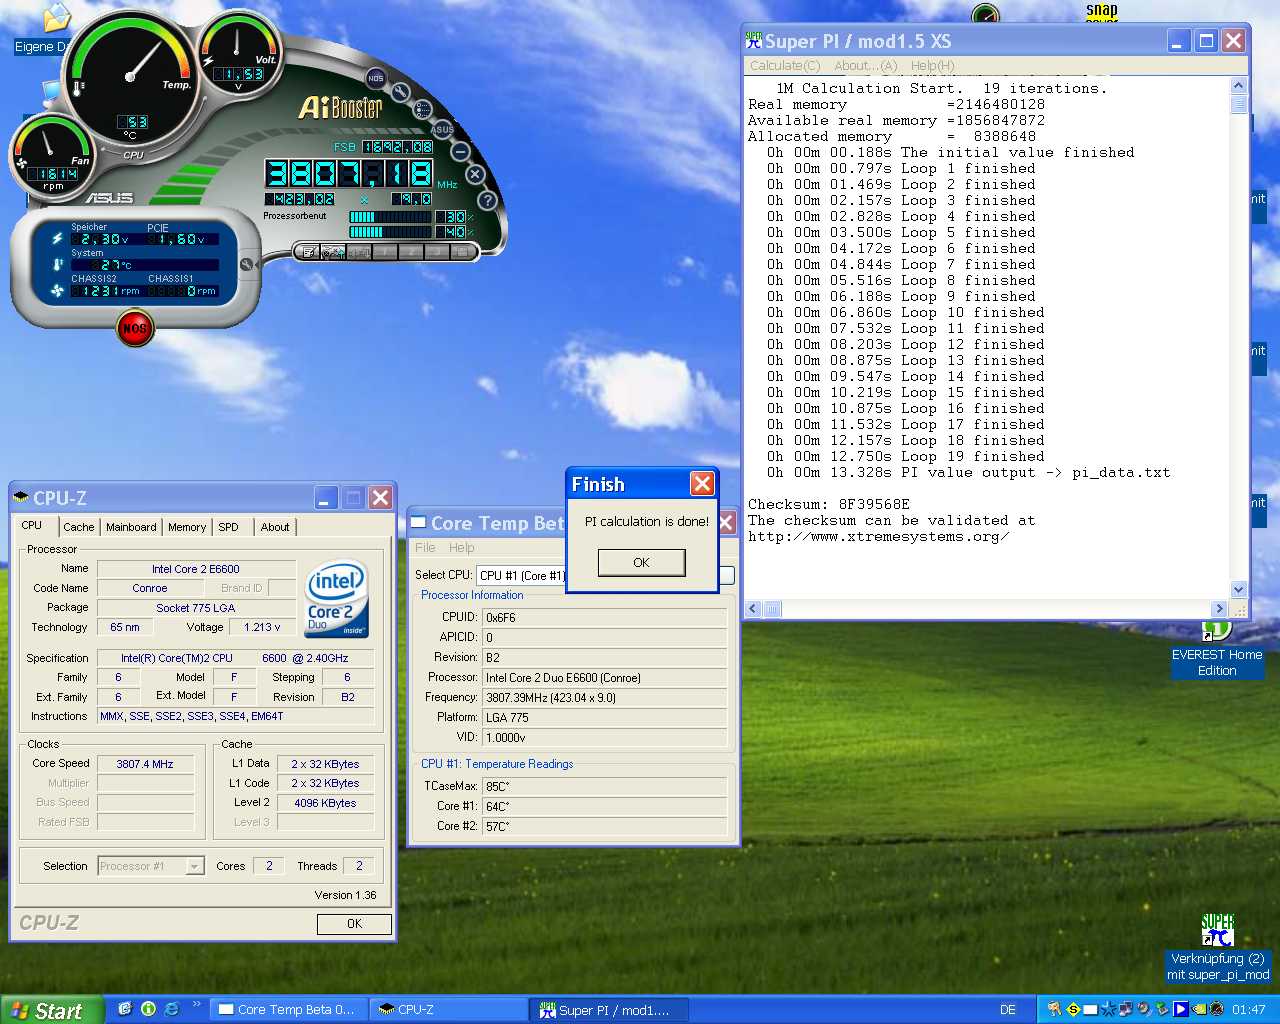Open the AiBooster help question mark icon
The height and width of the screenshot is (1024, 1280).
pos(487,200)
